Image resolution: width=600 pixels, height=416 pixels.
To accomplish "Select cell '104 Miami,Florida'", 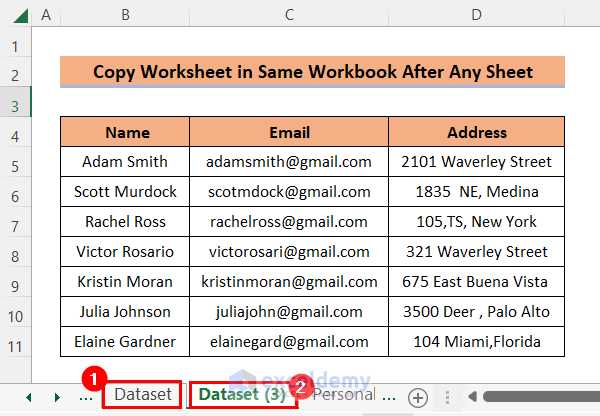I will click(x=476, y=342).
